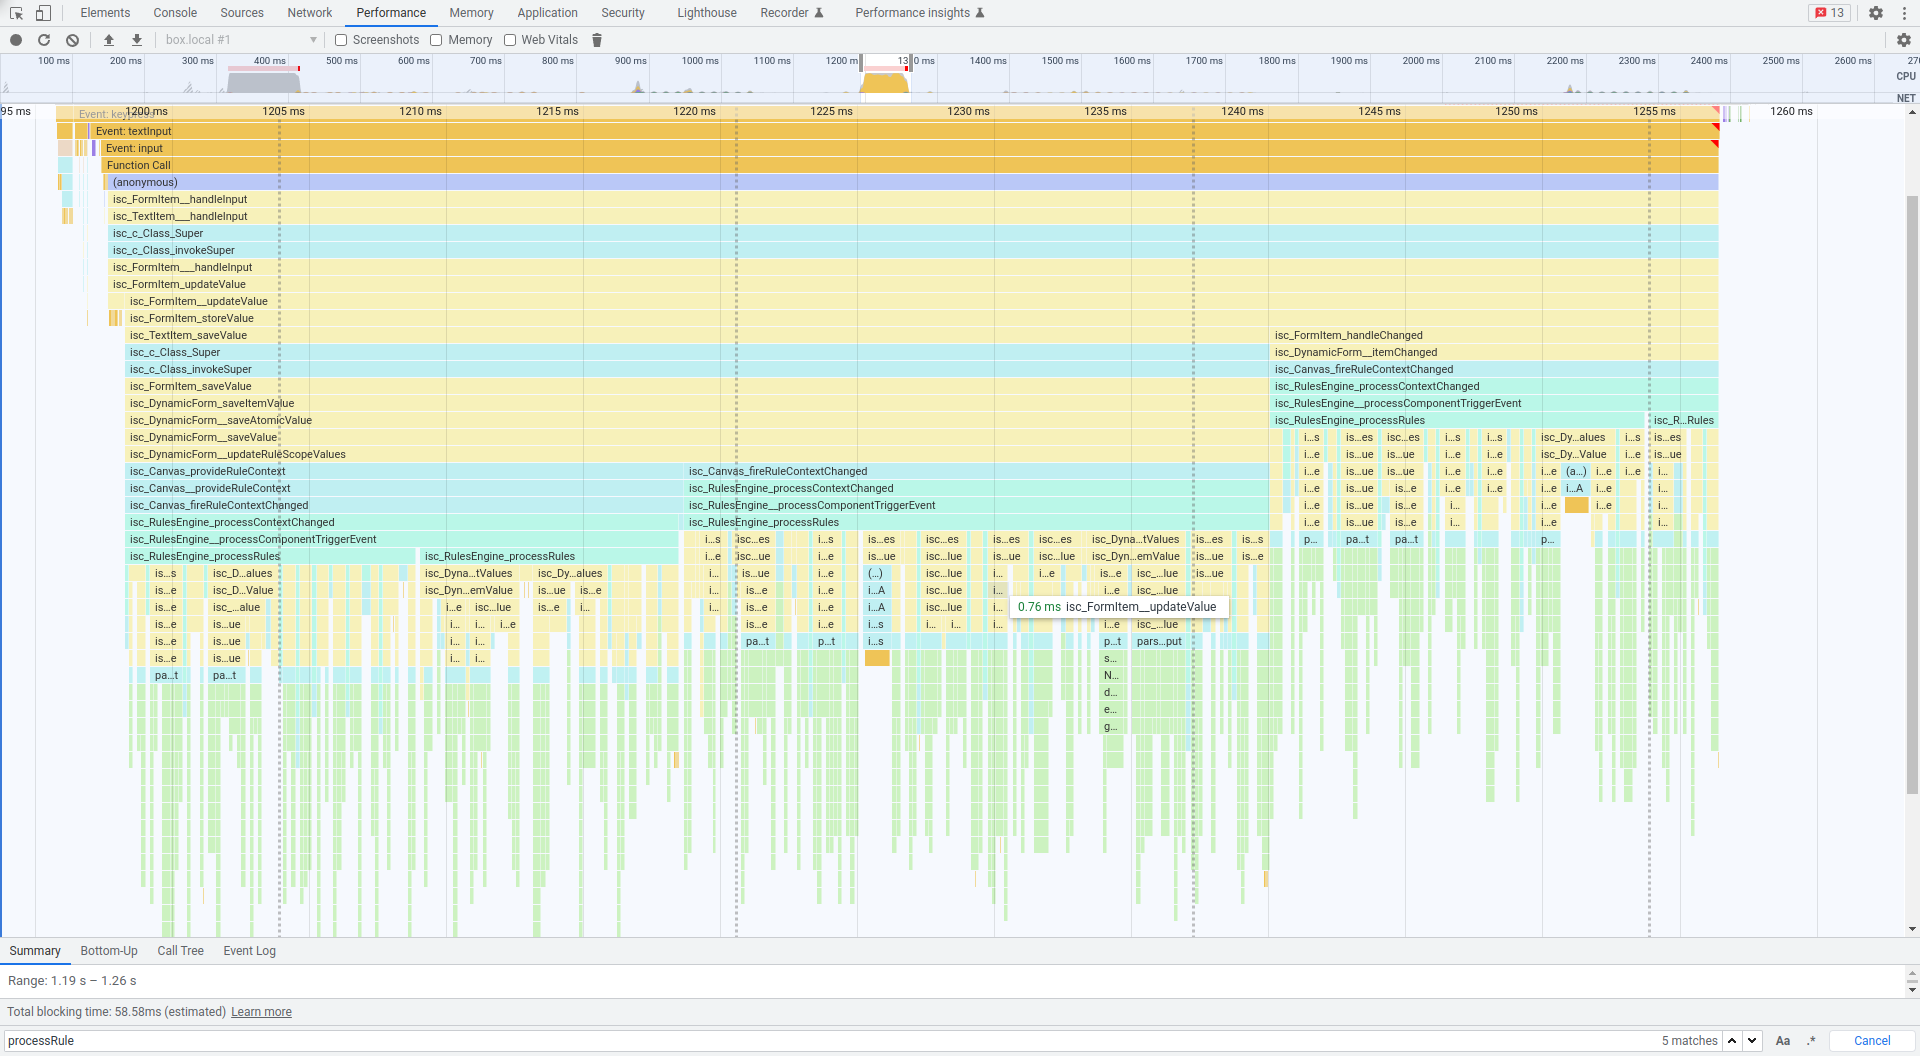Image resolution: width=1920 pixels, height=1056 pixels.
Task: Click the inspect element picker icon
Action: point(16,13)
